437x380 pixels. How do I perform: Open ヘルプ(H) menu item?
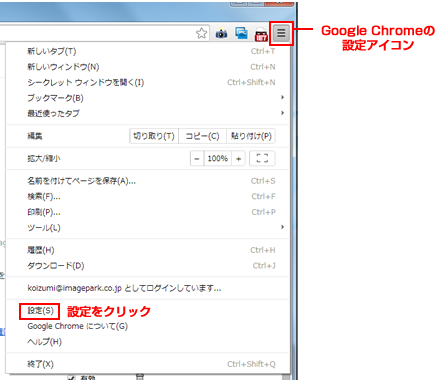point(148,342)
